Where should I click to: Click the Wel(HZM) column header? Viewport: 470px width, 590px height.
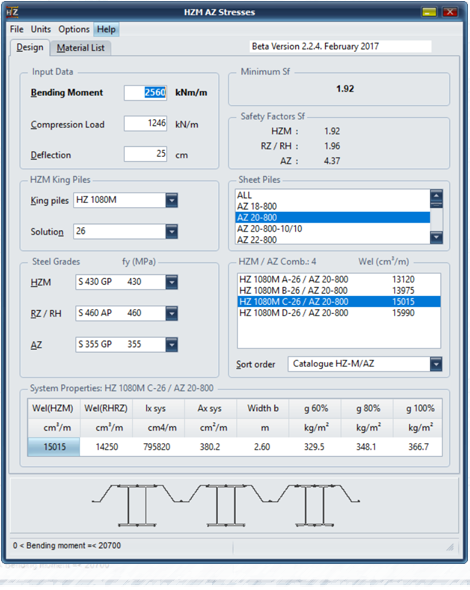(54, 409)
